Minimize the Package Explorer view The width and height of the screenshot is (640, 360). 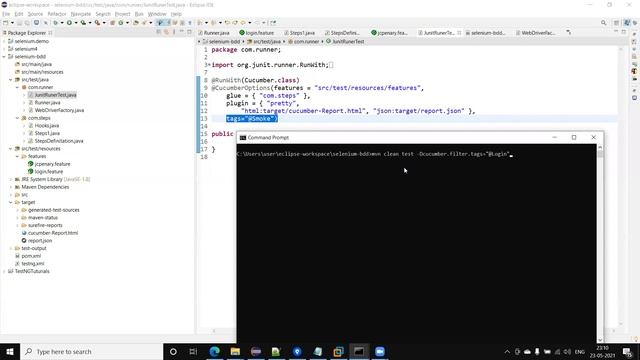click(x=182, y=32)
